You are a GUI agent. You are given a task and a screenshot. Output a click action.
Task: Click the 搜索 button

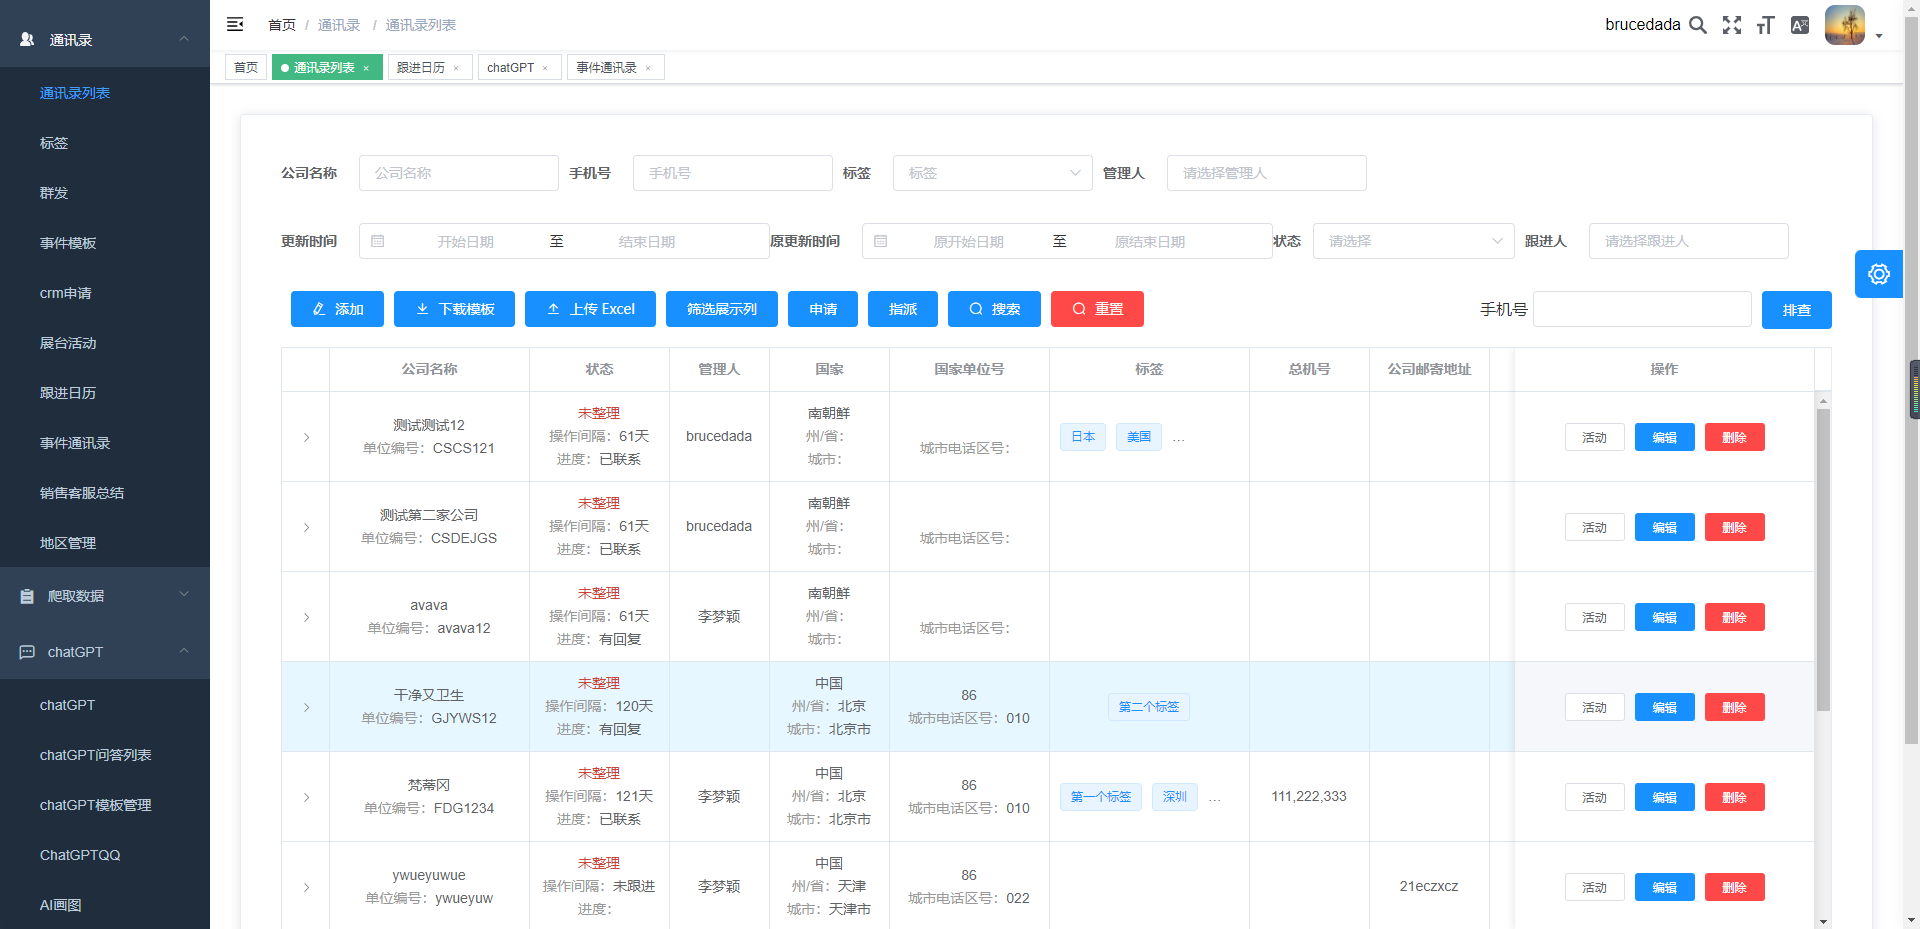(x=994, y=309)
